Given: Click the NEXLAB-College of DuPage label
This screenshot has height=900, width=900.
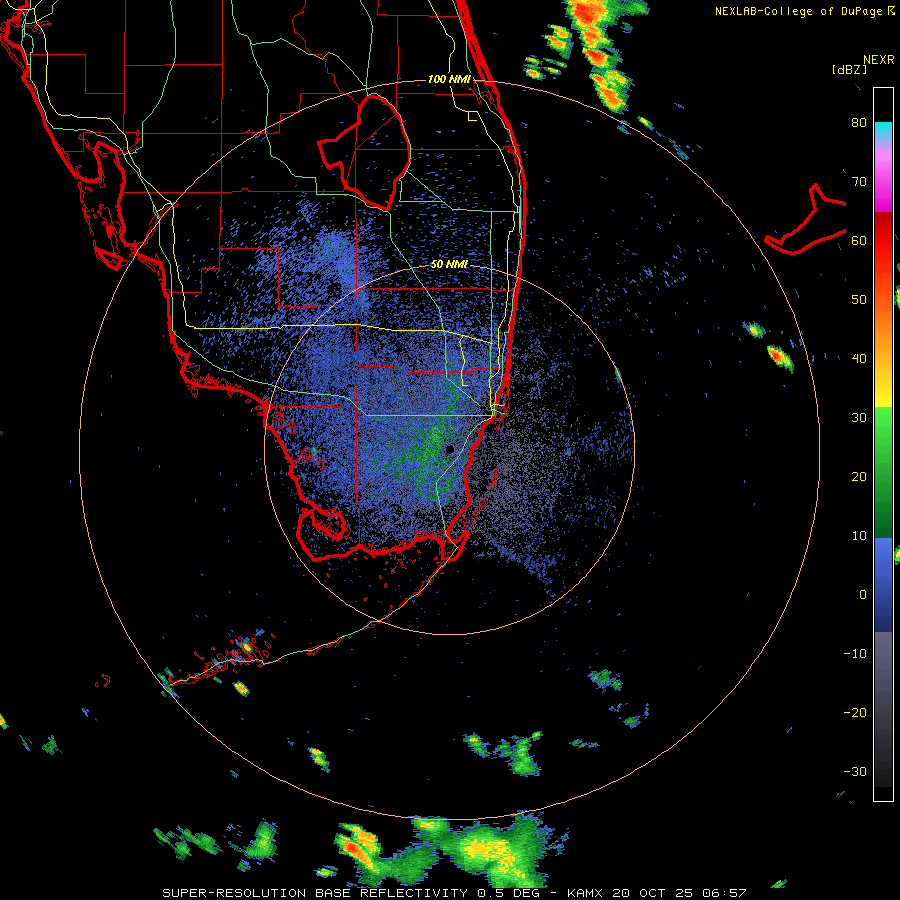Looking at the screenshot, I should coord(798,11).
